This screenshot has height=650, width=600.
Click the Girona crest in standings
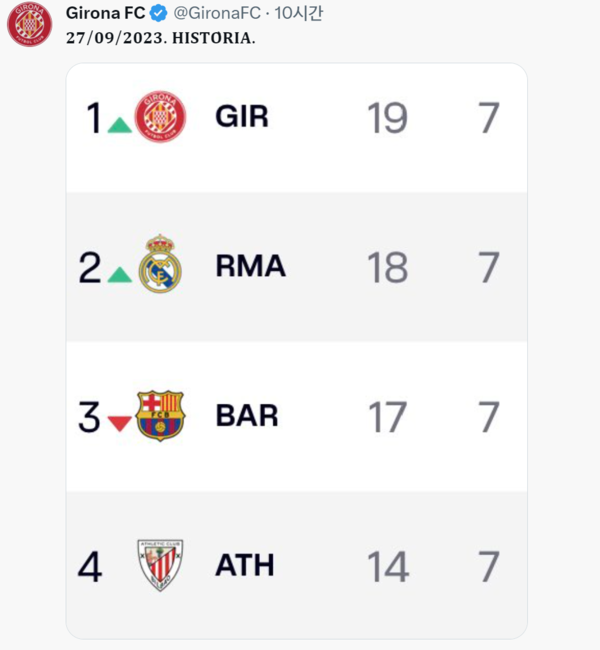tap(160, 116)
